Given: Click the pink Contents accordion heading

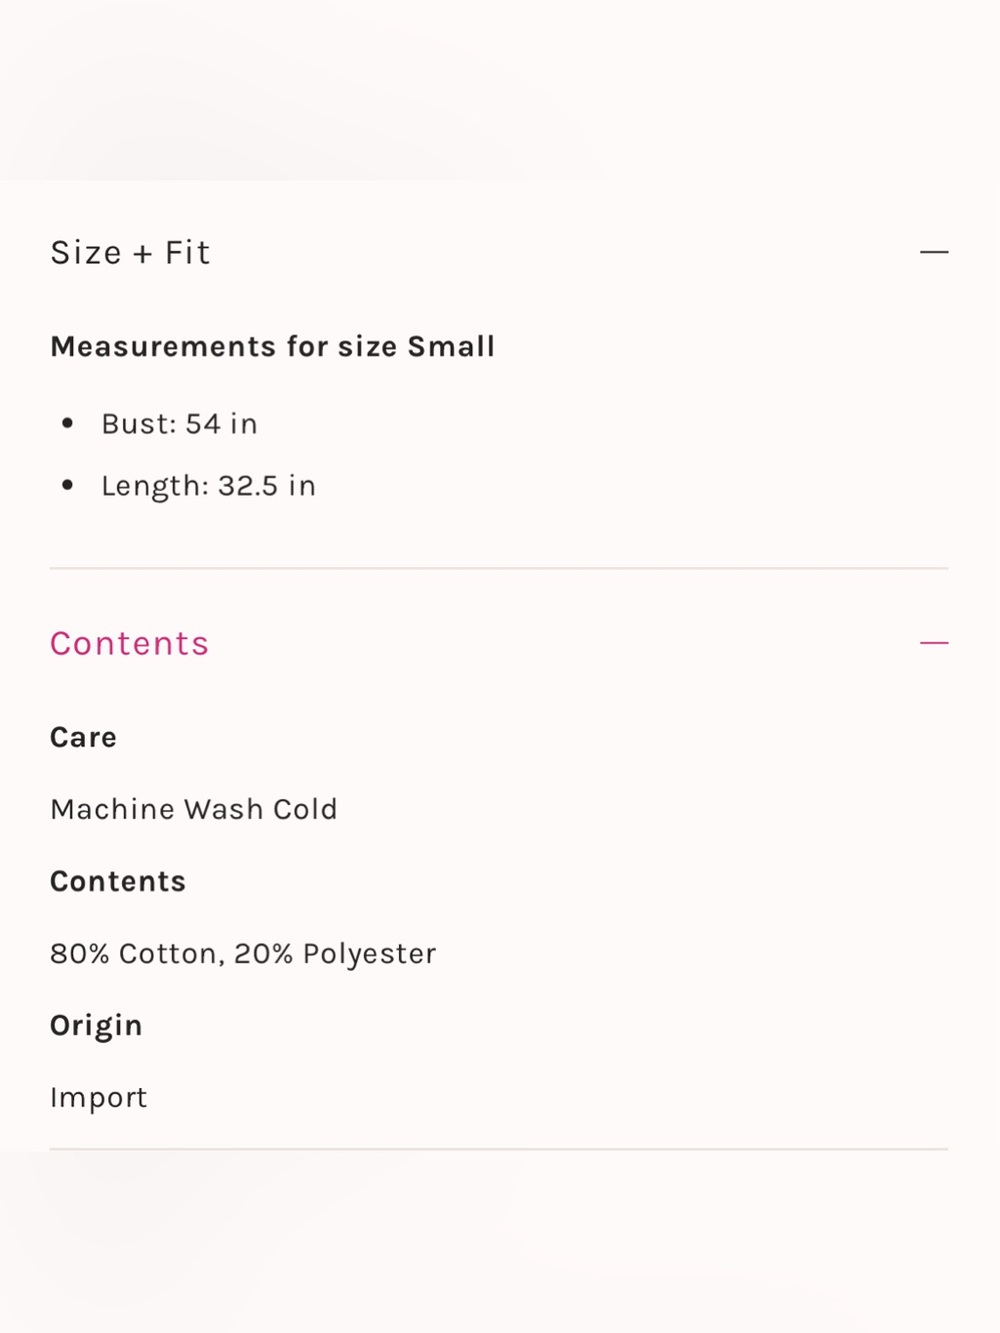Looking at the screenshot, I should [x=129, y=643].
